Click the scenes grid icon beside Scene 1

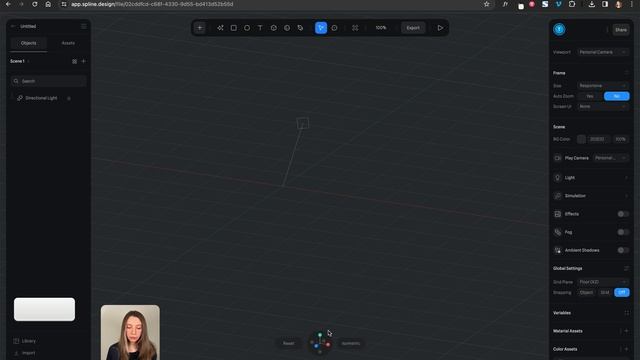click(74, 61)
